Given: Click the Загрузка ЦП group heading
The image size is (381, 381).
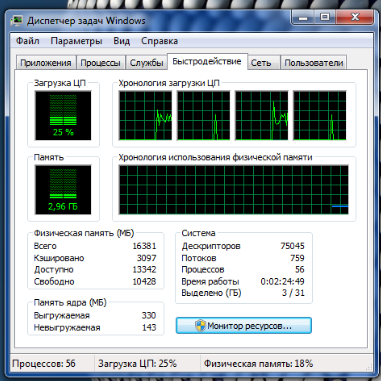Looking at the screenshot, I should click(60, 83).
